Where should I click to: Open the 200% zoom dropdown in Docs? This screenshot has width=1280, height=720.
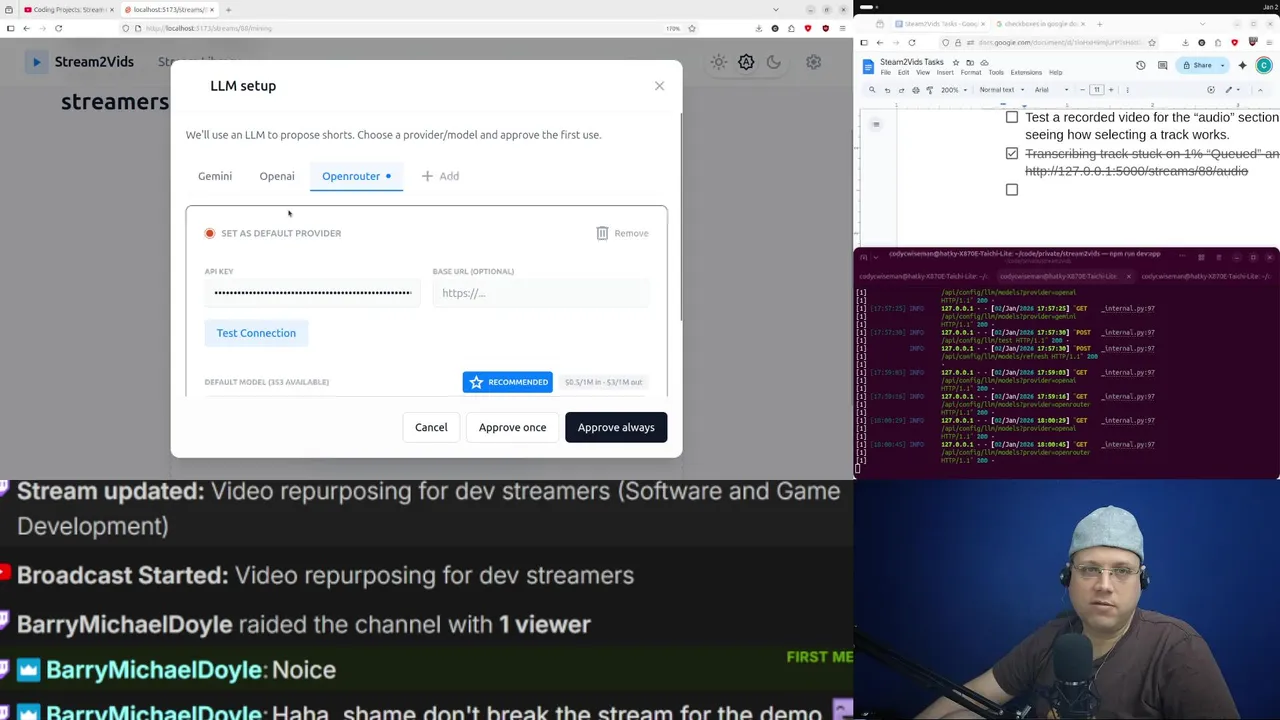click(x=954, y=90)
